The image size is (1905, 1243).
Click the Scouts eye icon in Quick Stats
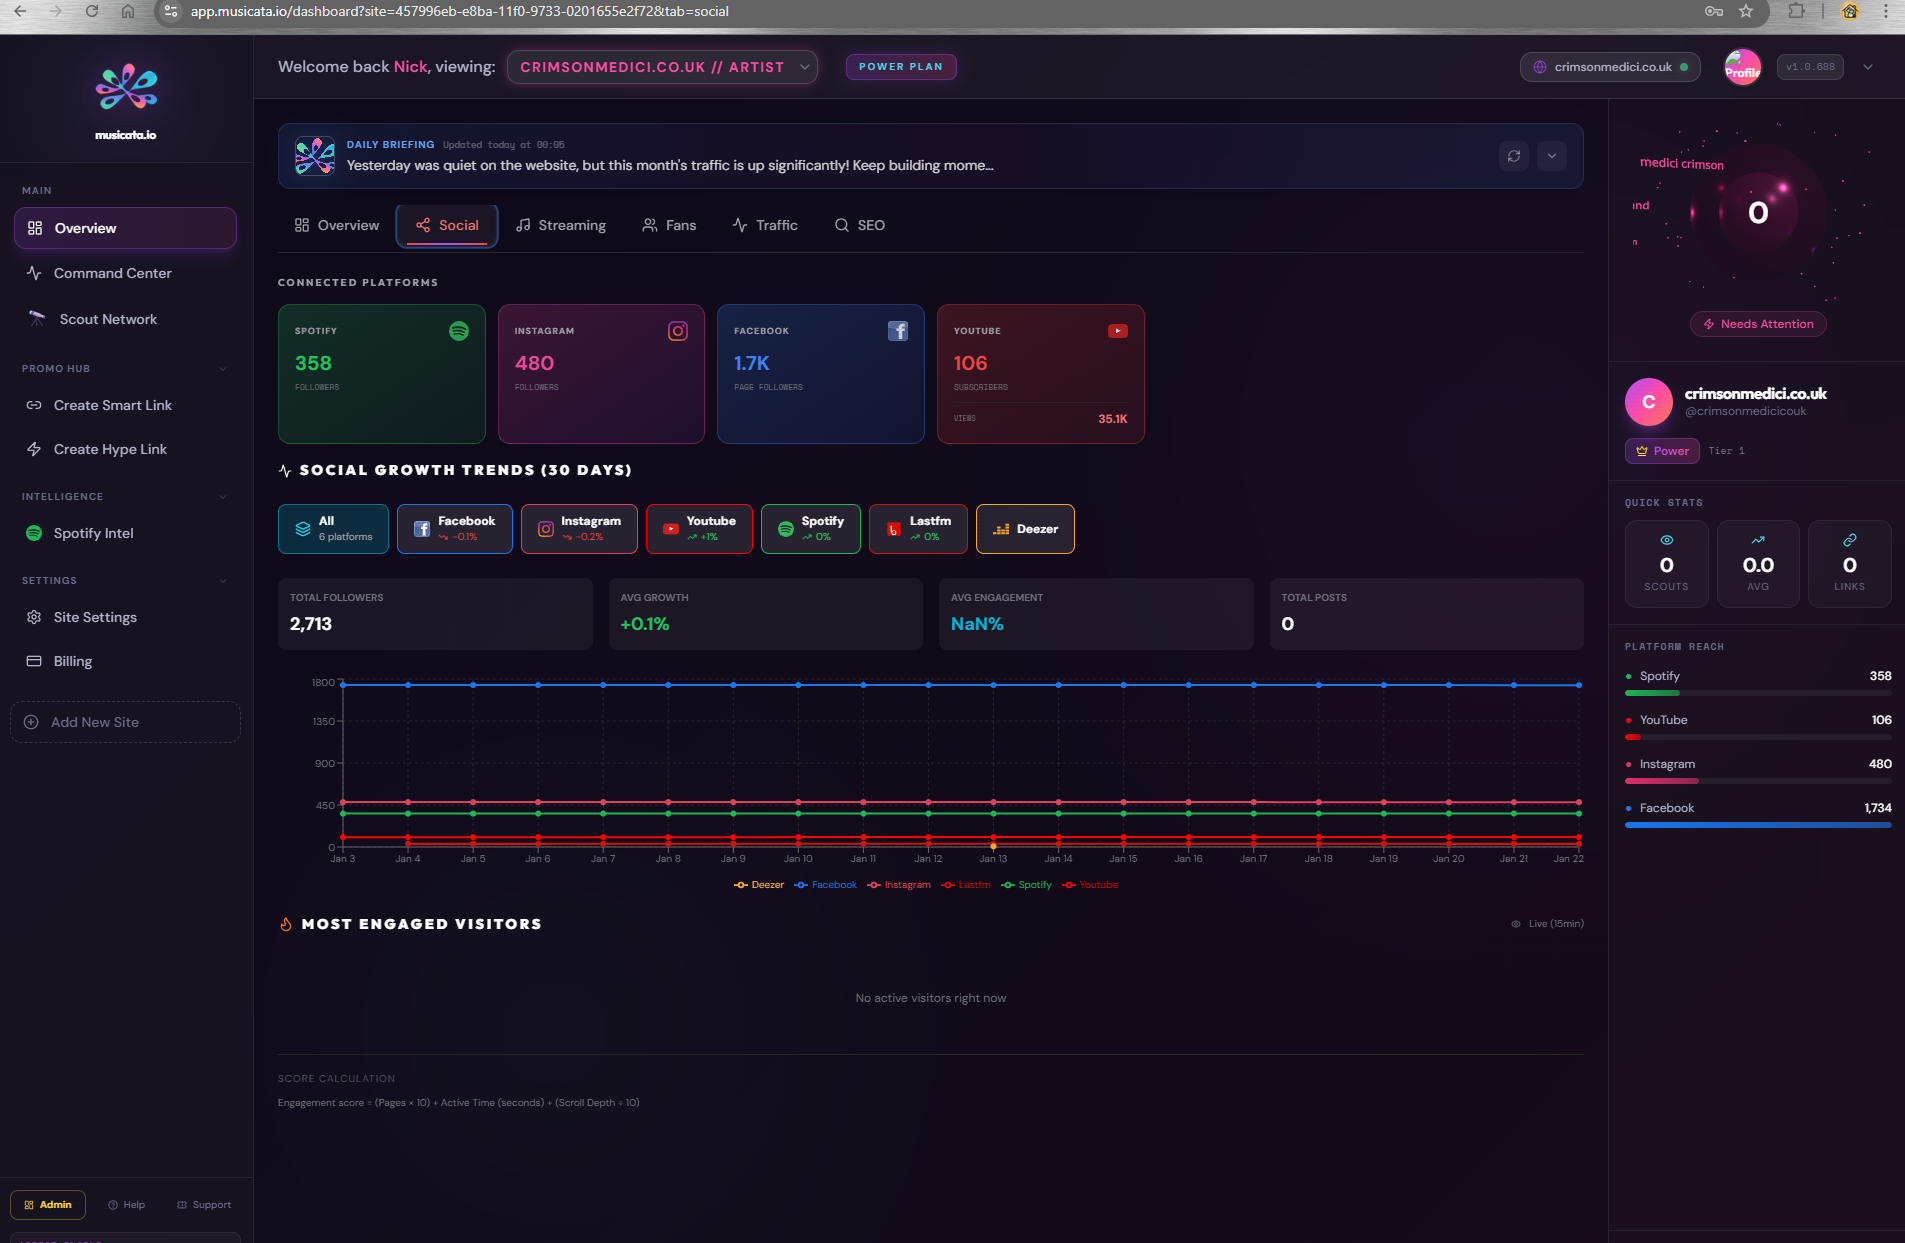(x=1667, y=540)
